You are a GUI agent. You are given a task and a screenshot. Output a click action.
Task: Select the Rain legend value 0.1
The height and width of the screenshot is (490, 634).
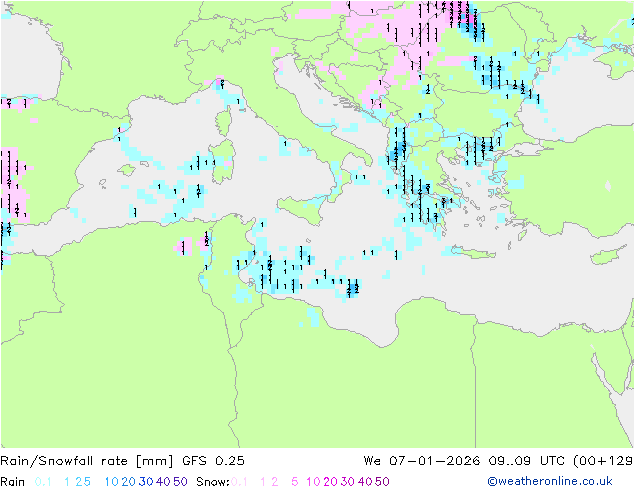[43, 482]
